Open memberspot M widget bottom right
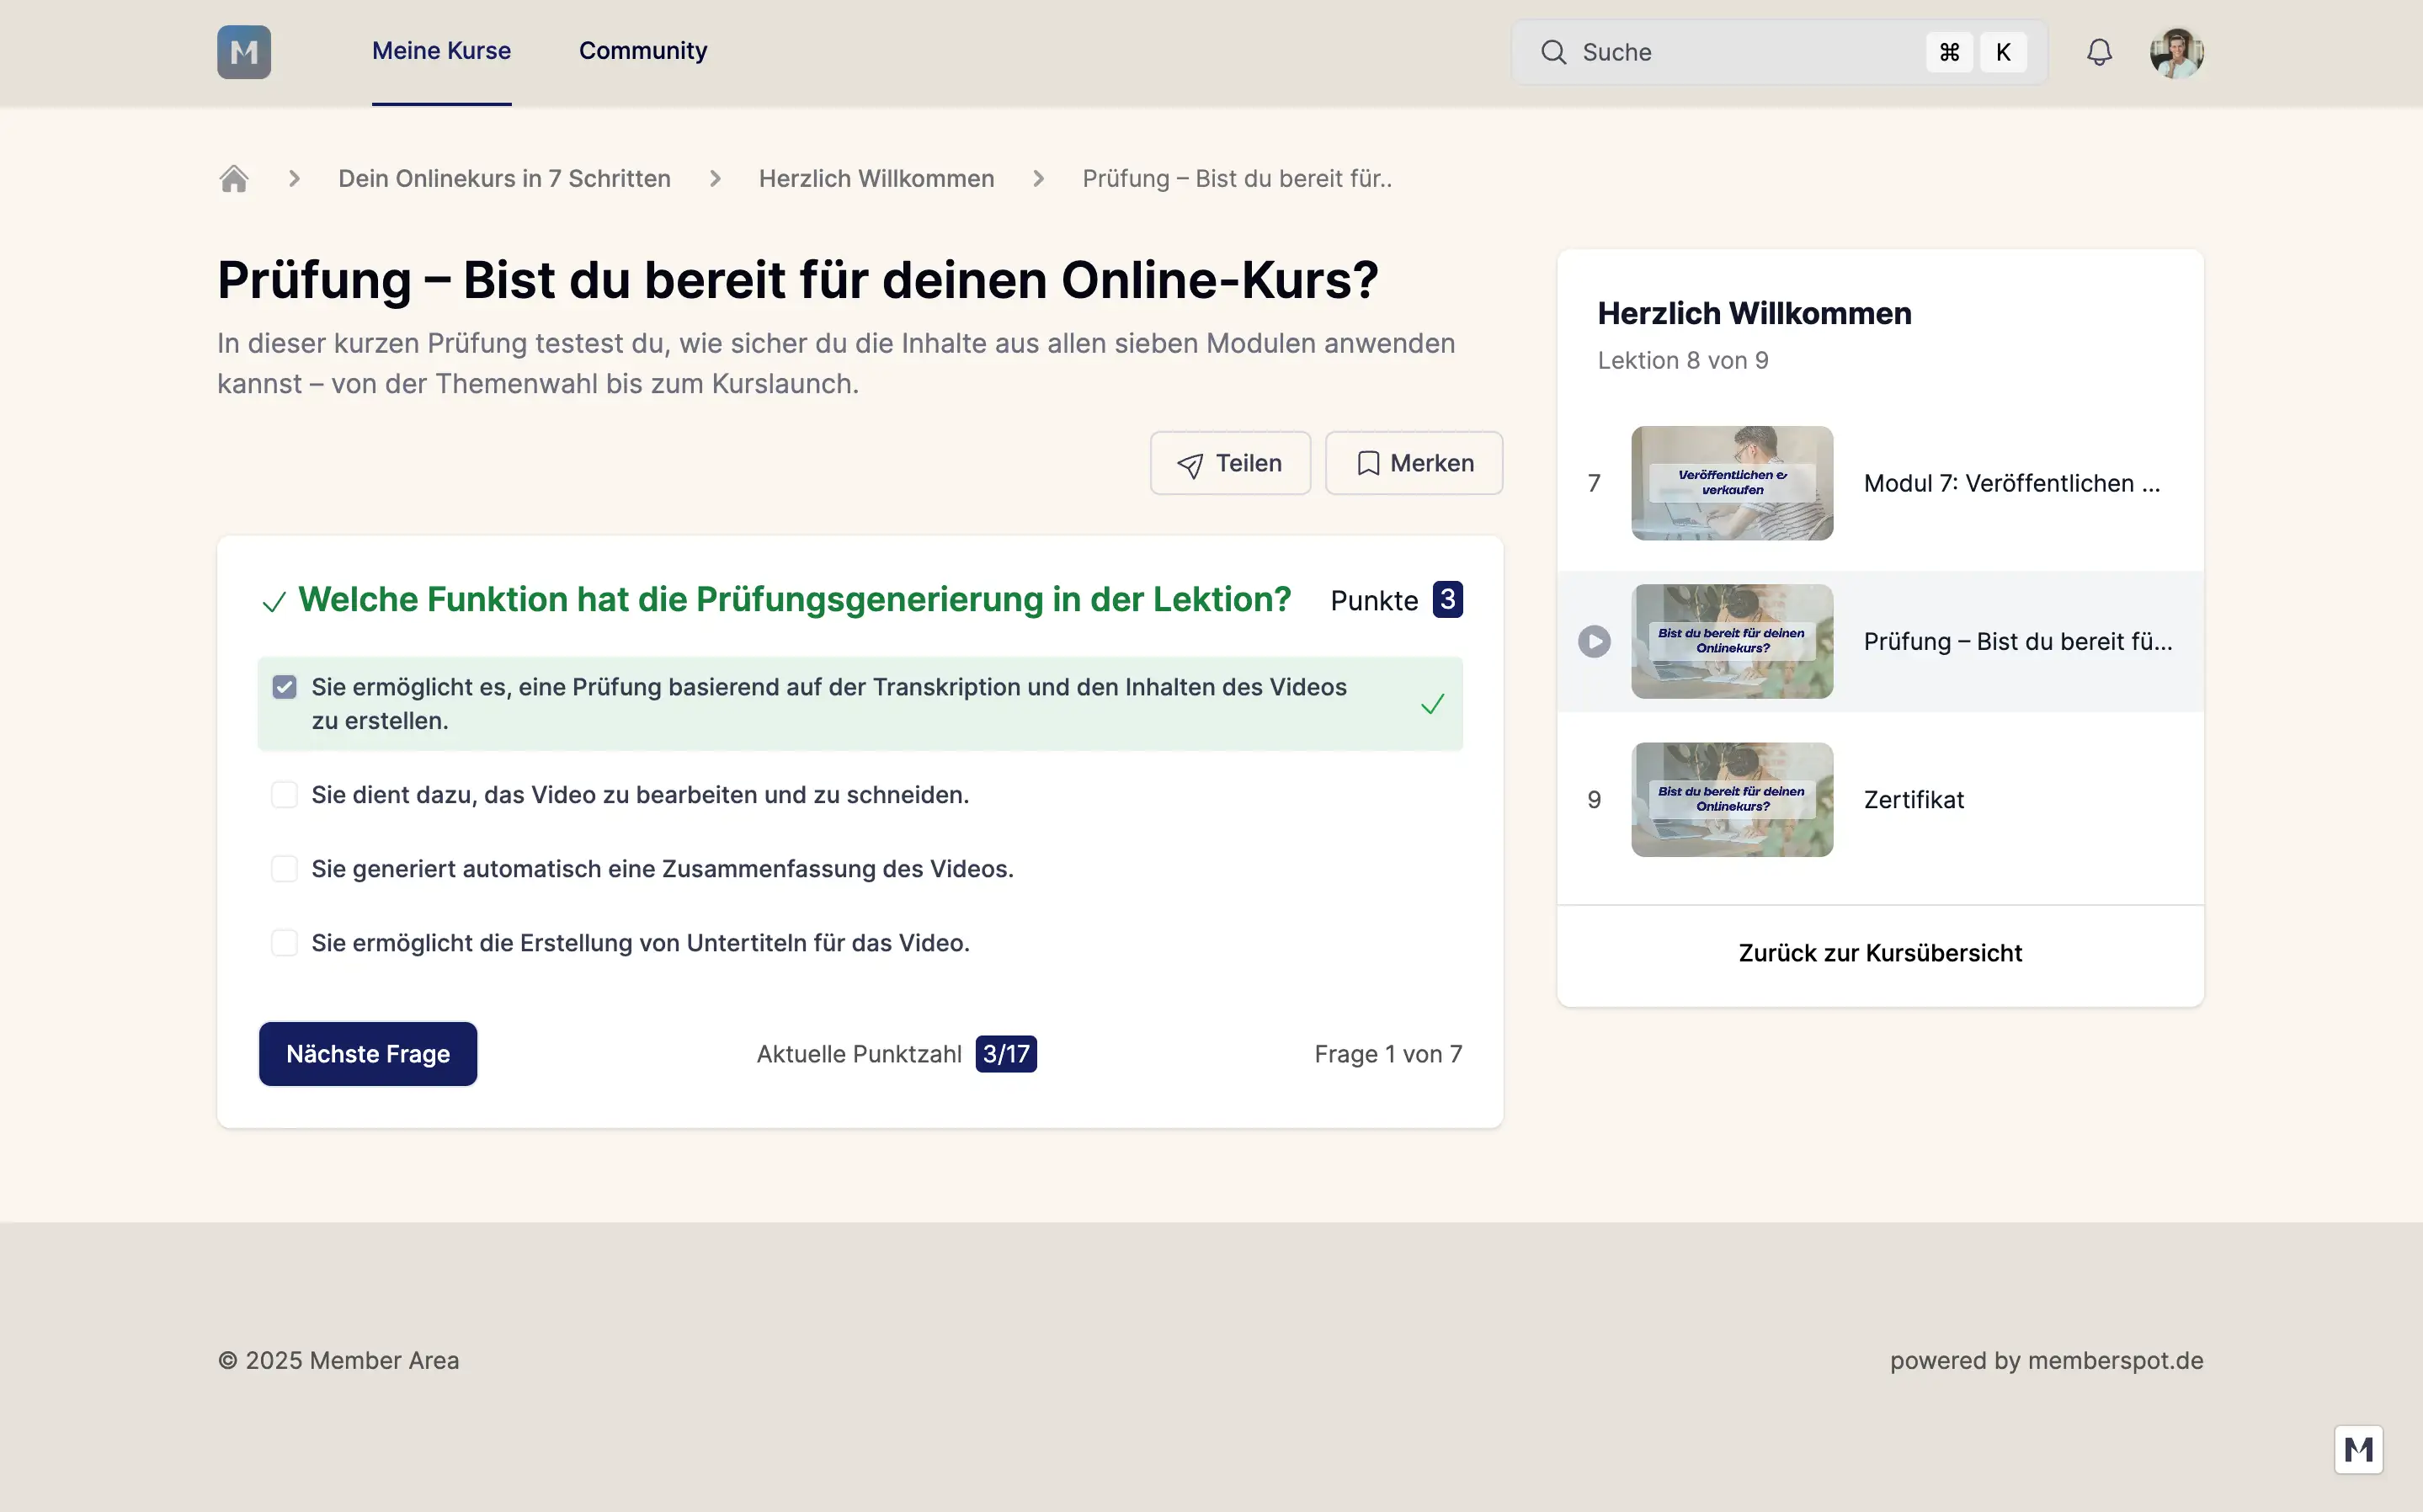Viewport: 2423px width, 1512px height. [2358, 1449]
